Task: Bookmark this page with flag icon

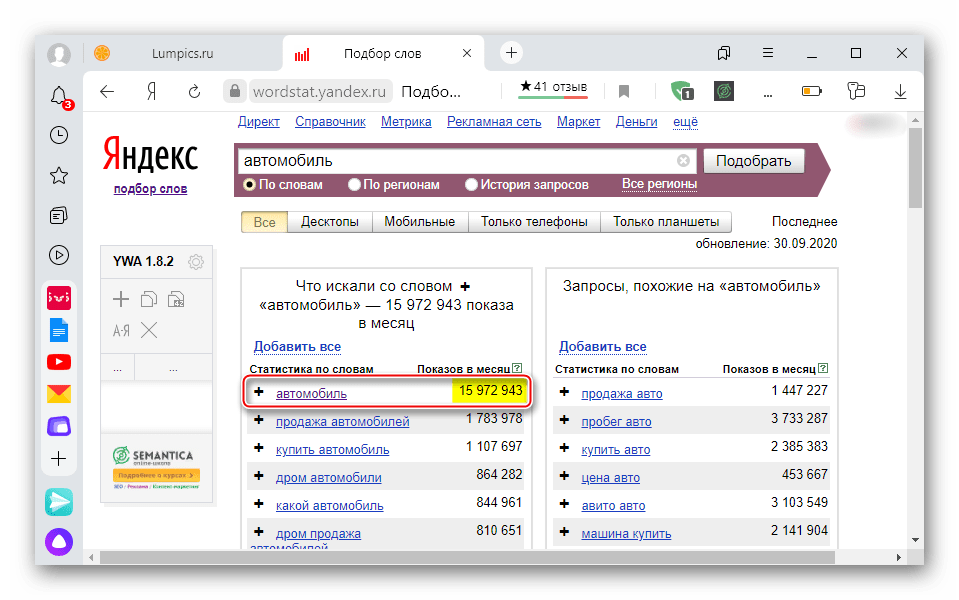Action: point(624,92)
